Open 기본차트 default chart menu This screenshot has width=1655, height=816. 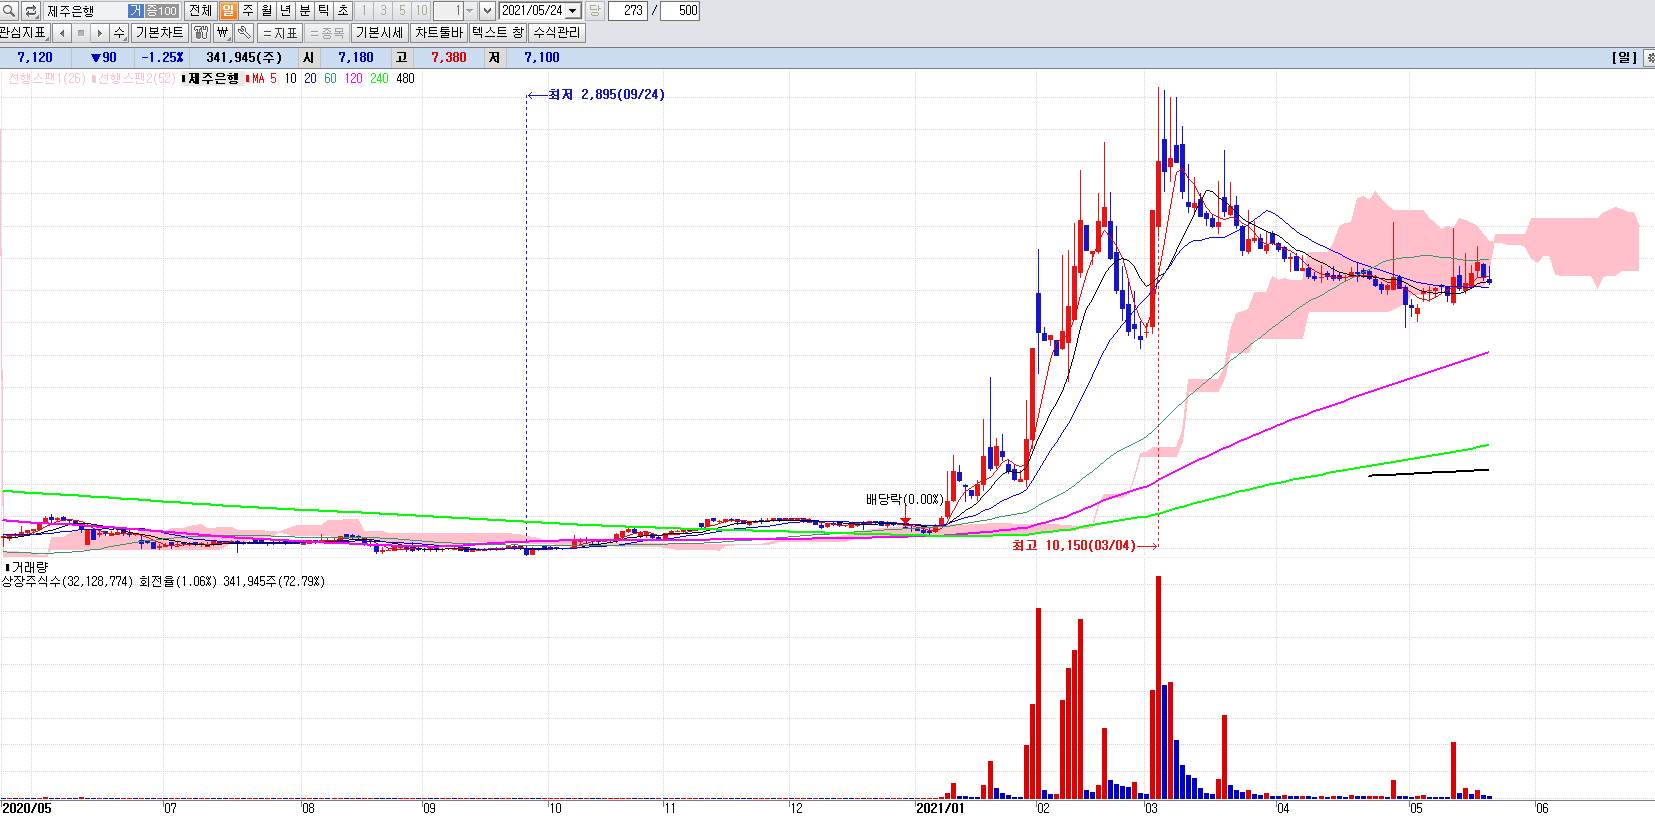tap(159, 33)
